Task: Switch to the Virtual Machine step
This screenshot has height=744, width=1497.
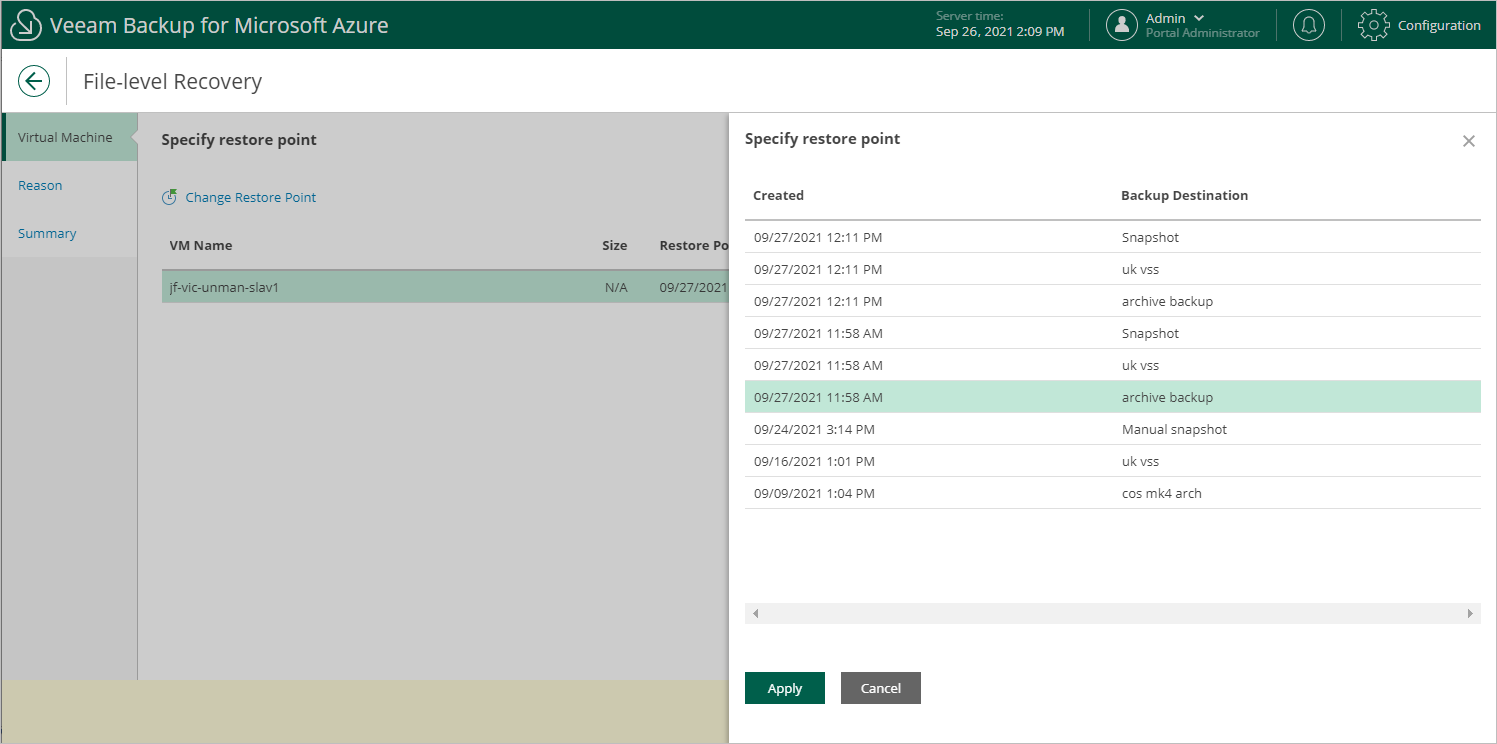Action: (x=69, y=137)
